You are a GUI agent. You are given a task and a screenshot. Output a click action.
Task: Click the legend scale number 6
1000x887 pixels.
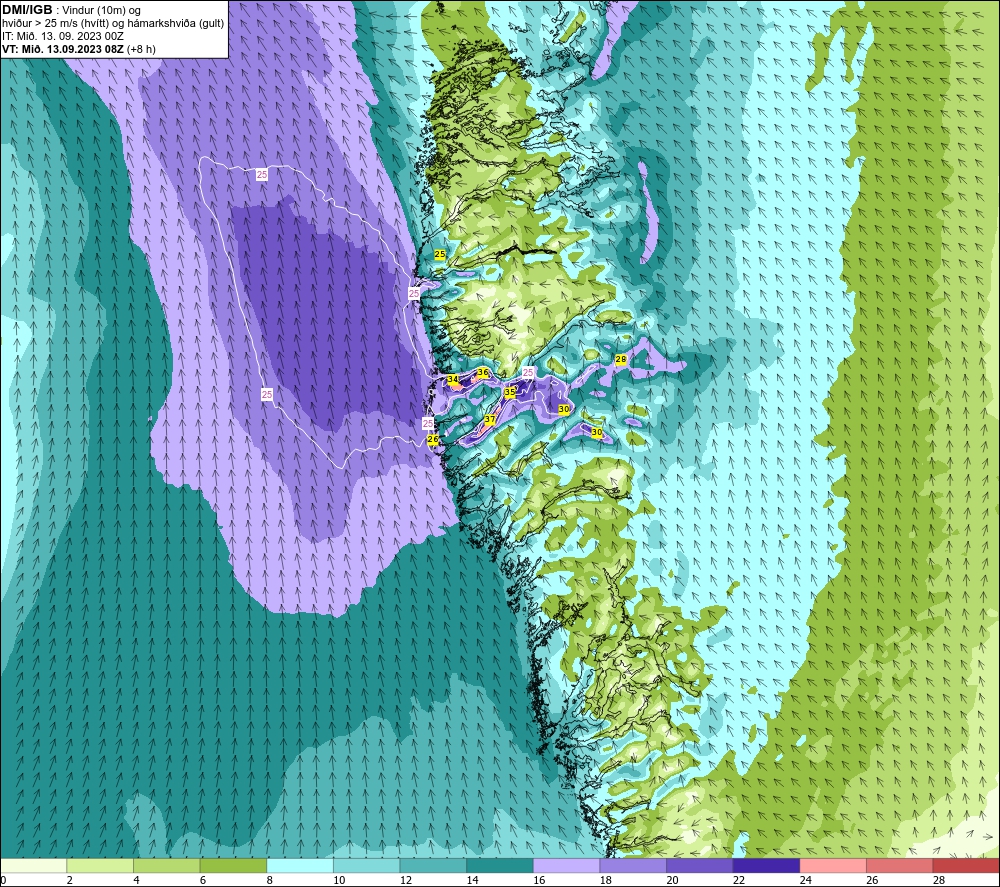coord(203,880)
